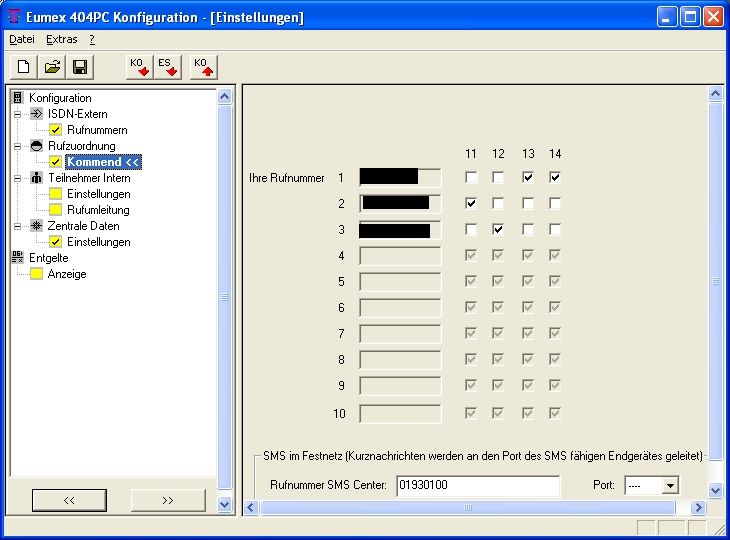Click the Rufnummer 3 number field

point(400,230)
